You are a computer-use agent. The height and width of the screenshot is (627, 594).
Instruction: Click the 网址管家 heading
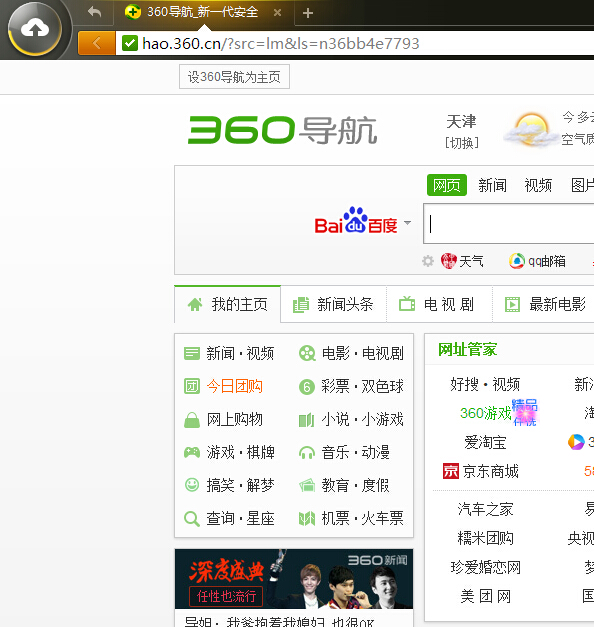467,349
